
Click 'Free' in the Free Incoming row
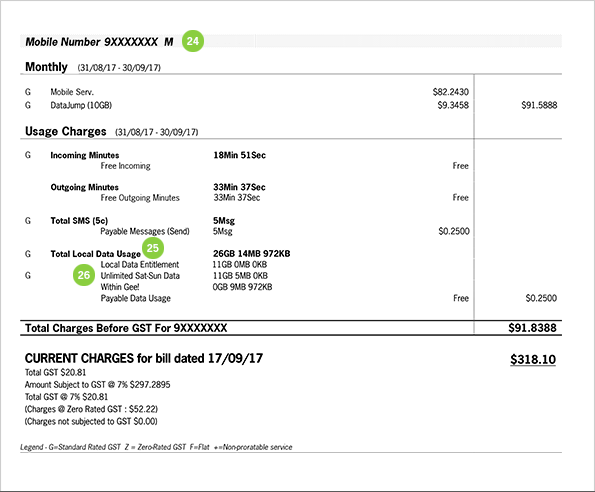pyautogui.click(x=460, y=166)
